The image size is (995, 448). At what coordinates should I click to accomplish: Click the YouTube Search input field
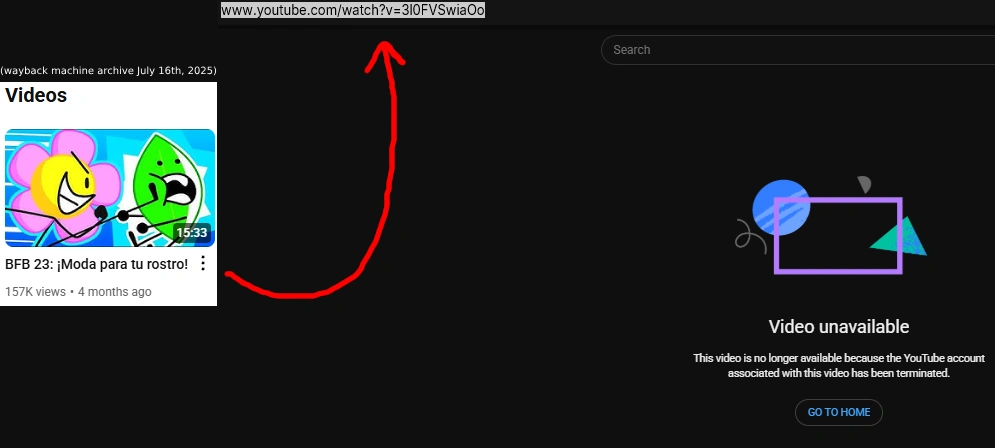[x=798, y=49]
